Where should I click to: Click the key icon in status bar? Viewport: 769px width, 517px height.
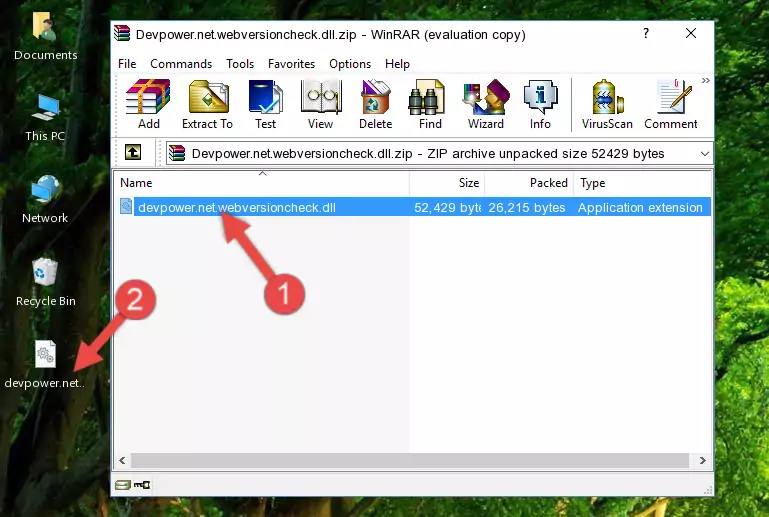[x=142, y=485]
